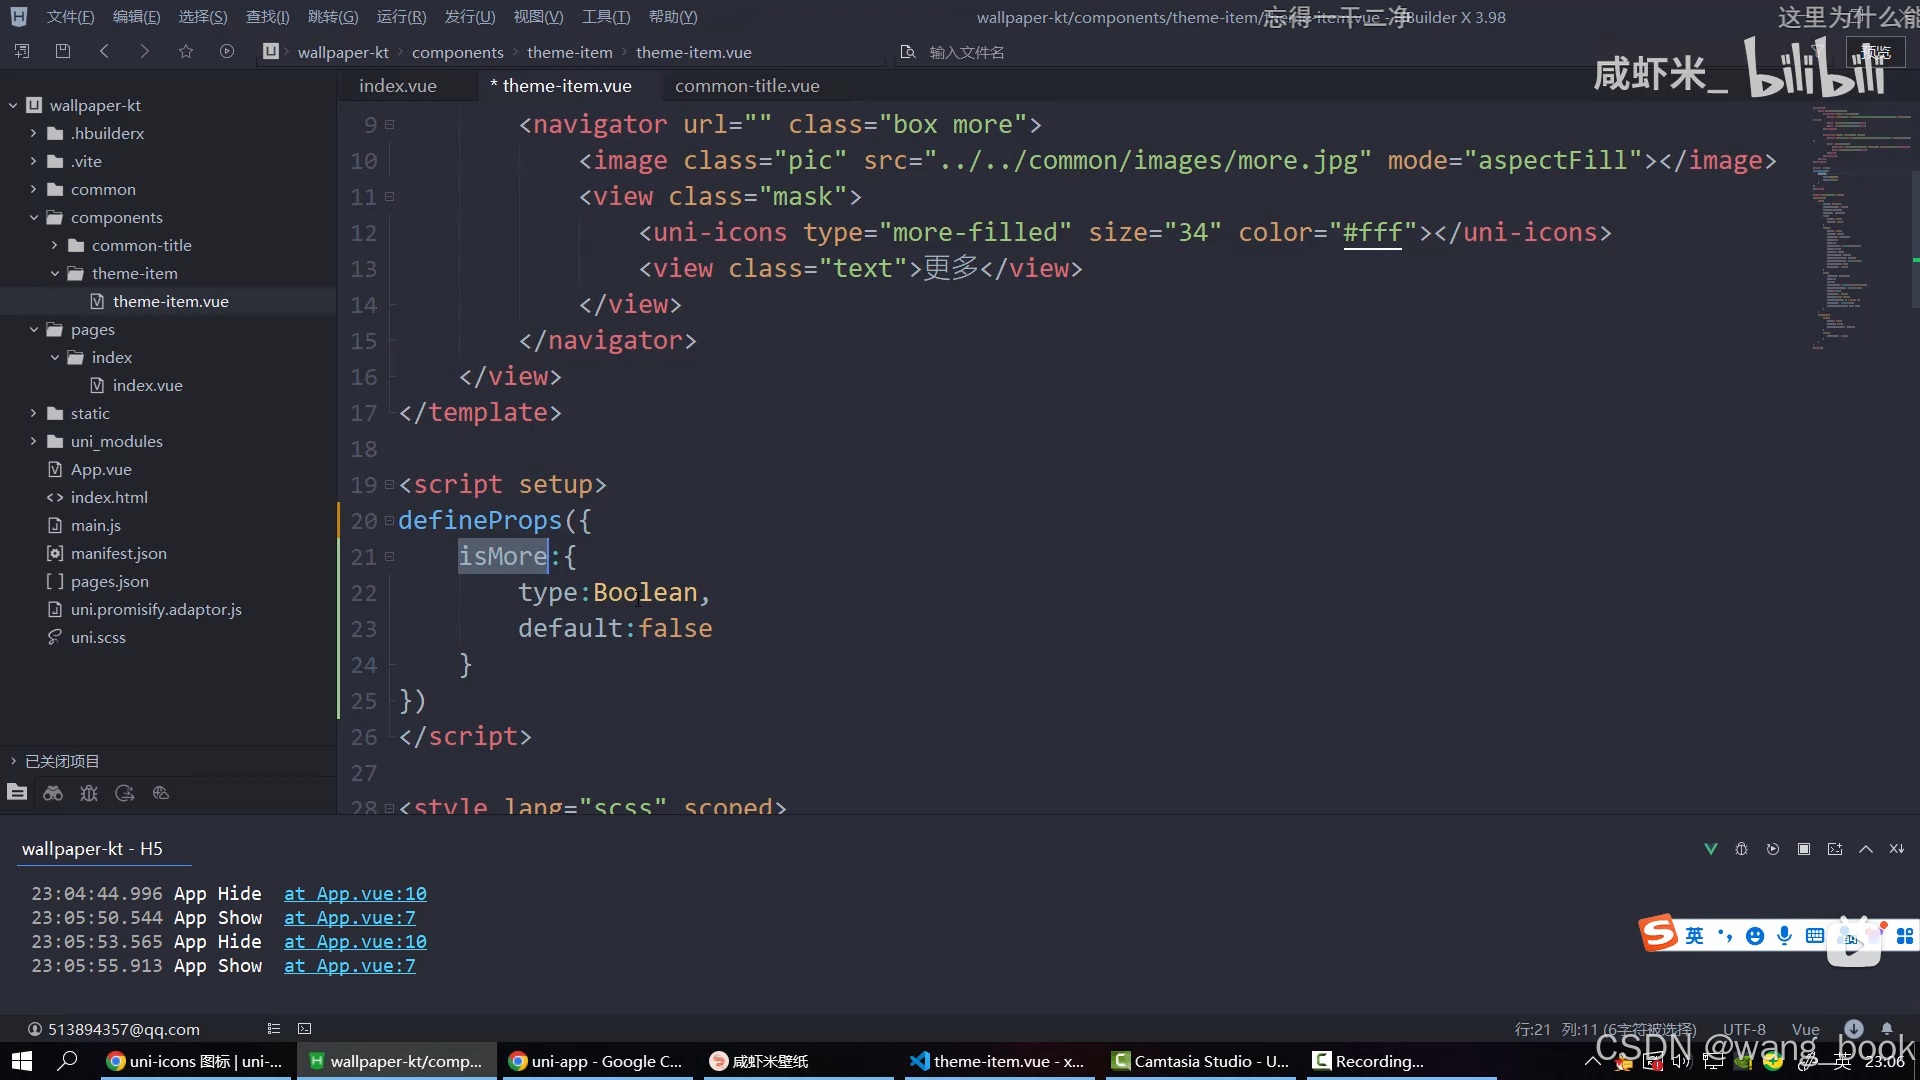The height and width of the screenshot is (1080, 1920).
Task: Go back with the left arrow icon
Action: [x=104, y=51]
